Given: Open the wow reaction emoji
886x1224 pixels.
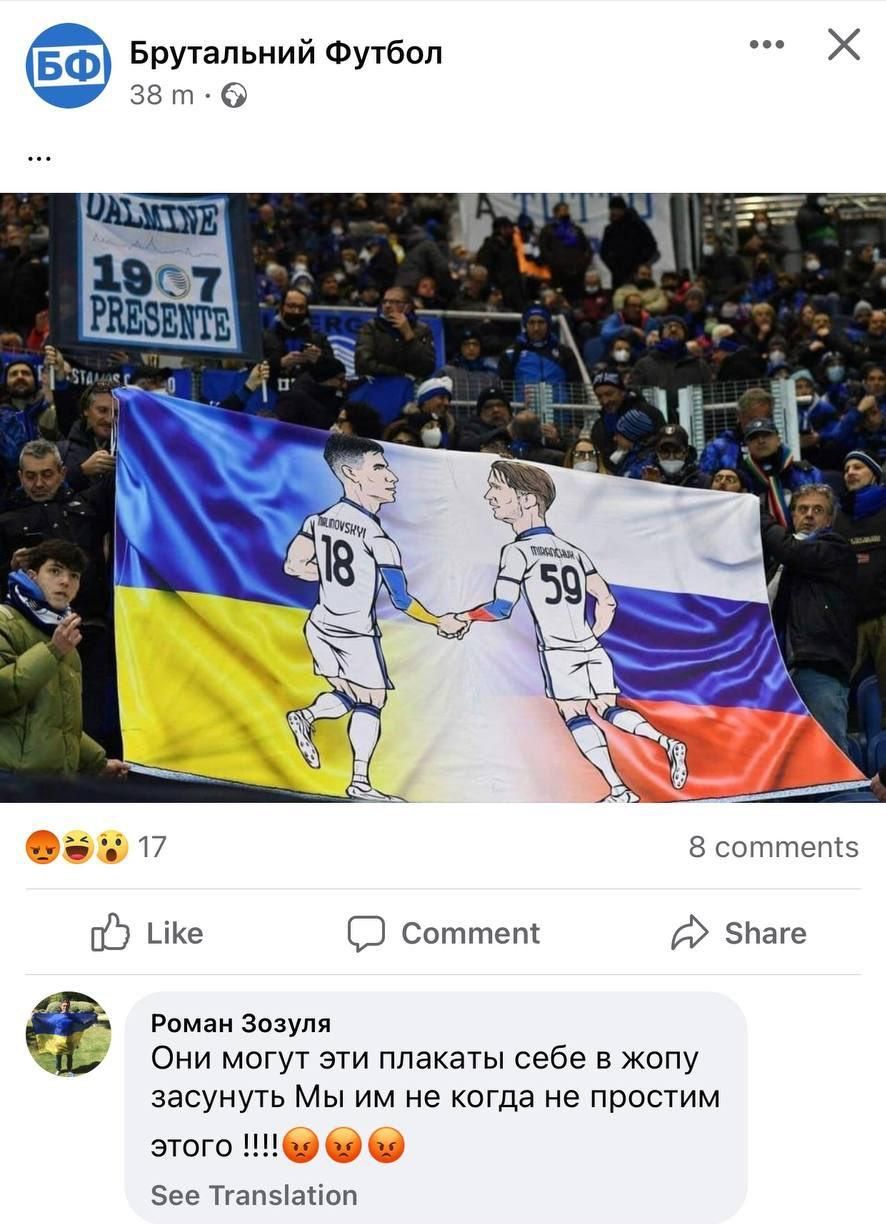Looking at the screenshot, I should coord(112,848).
